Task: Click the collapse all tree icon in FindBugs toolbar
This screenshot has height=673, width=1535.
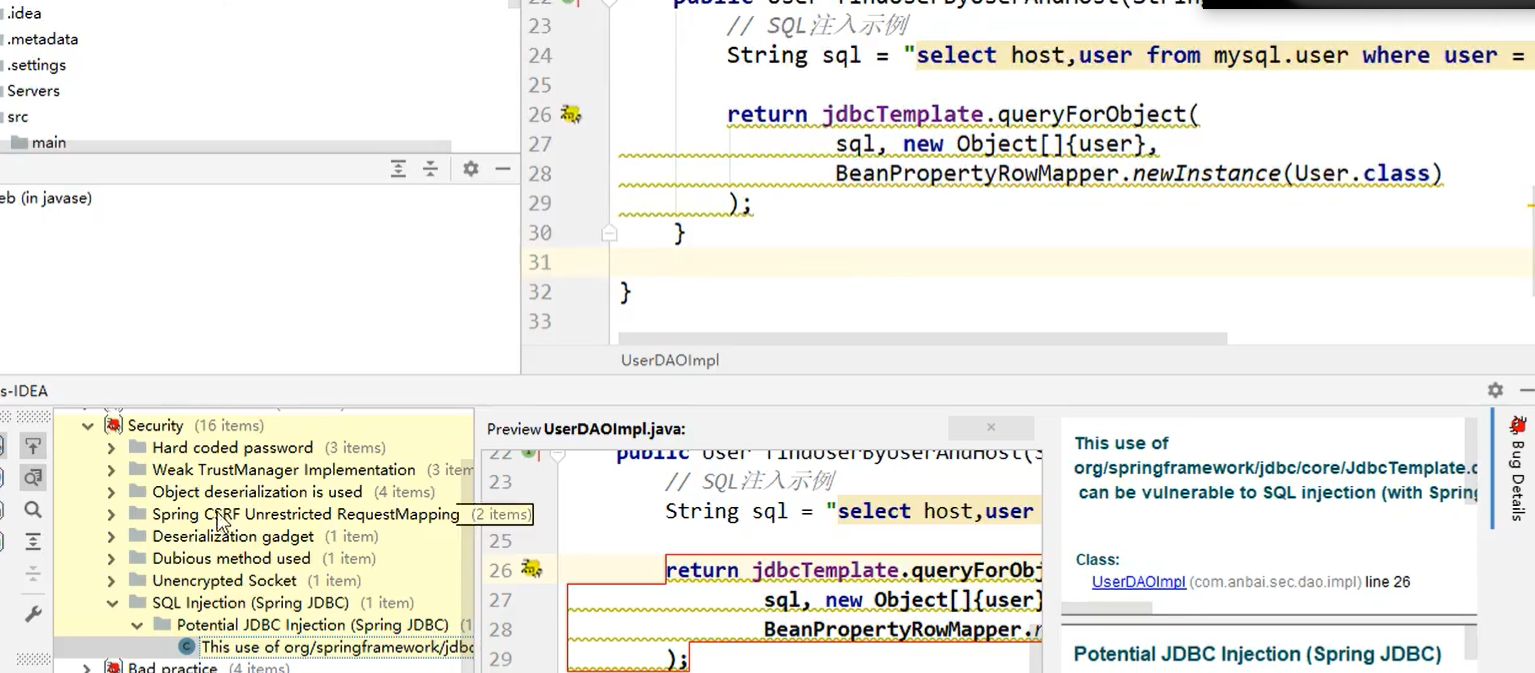Action: [x=33, y=574]
